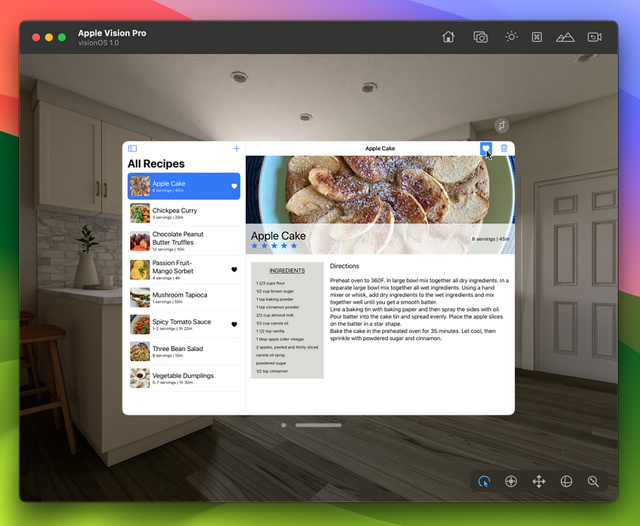Image resolution: width=640 pixels, height=526 pixels.
Task: Delete the recipe with the trash icon
Action: click(x=504, y=148)
